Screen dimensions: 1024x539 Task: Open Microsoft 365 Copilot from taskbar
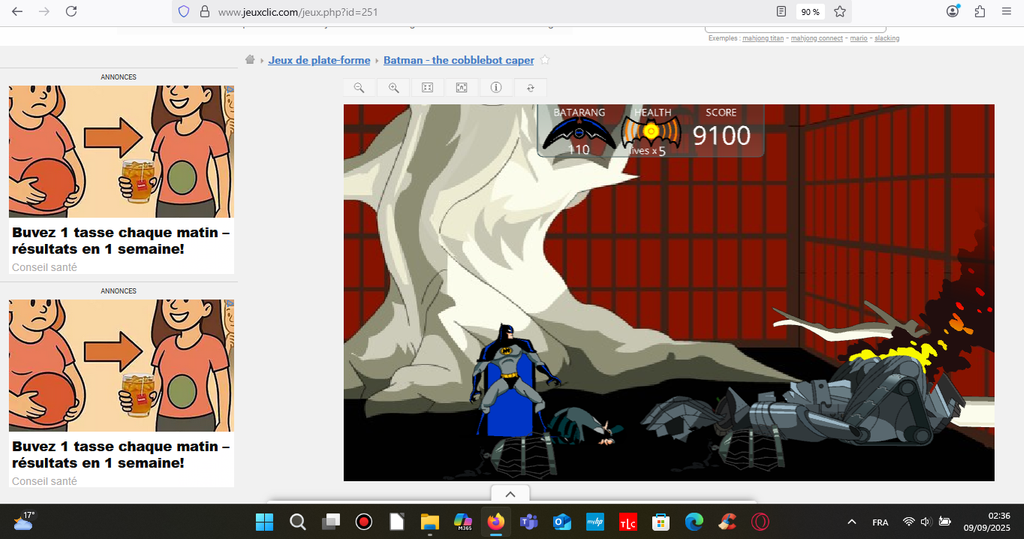click(x=463, y=522)
